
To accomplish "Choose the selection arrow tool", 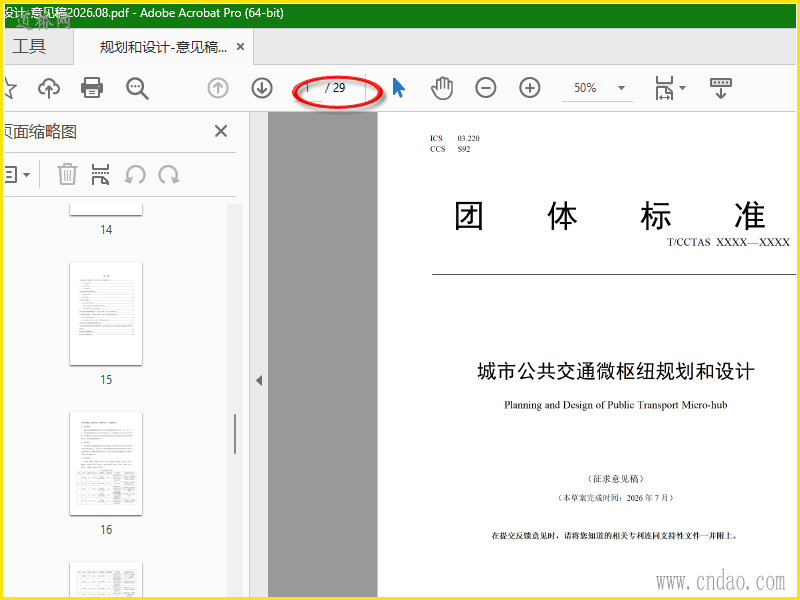I will coord(399,88).
